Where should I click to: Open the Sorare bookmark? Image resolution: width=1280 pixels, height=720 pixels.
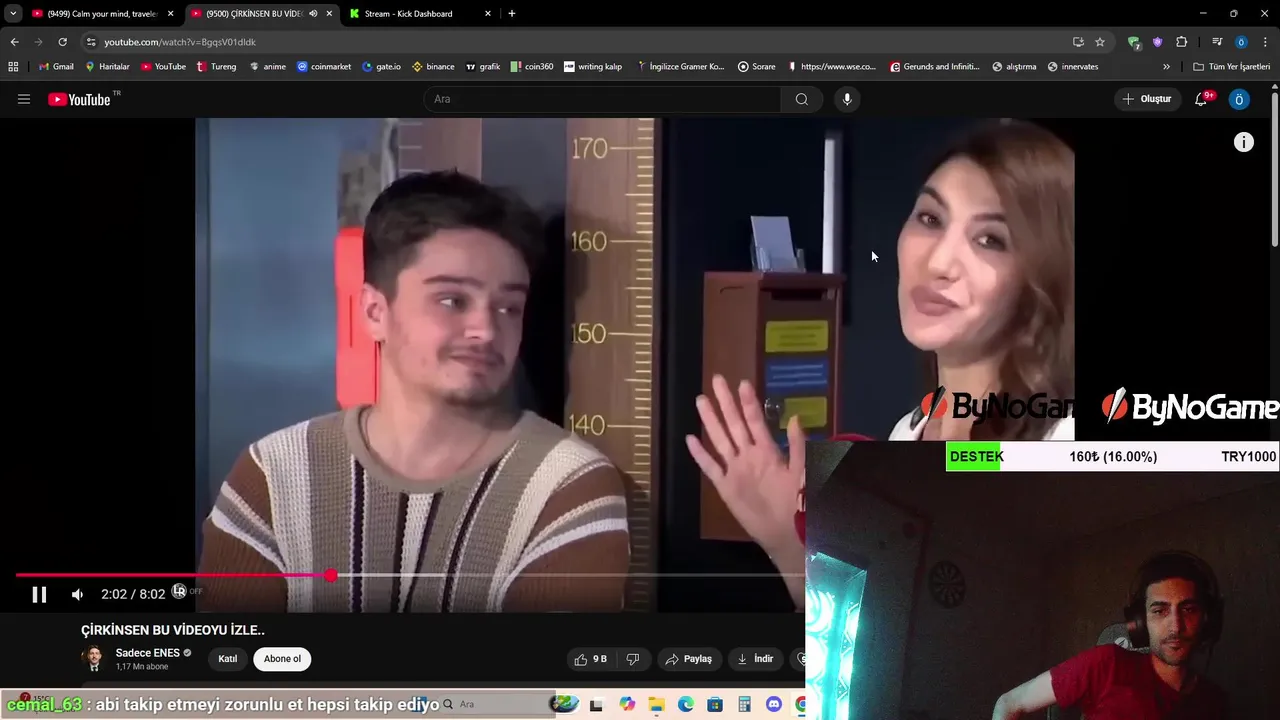tap(756, 67)
